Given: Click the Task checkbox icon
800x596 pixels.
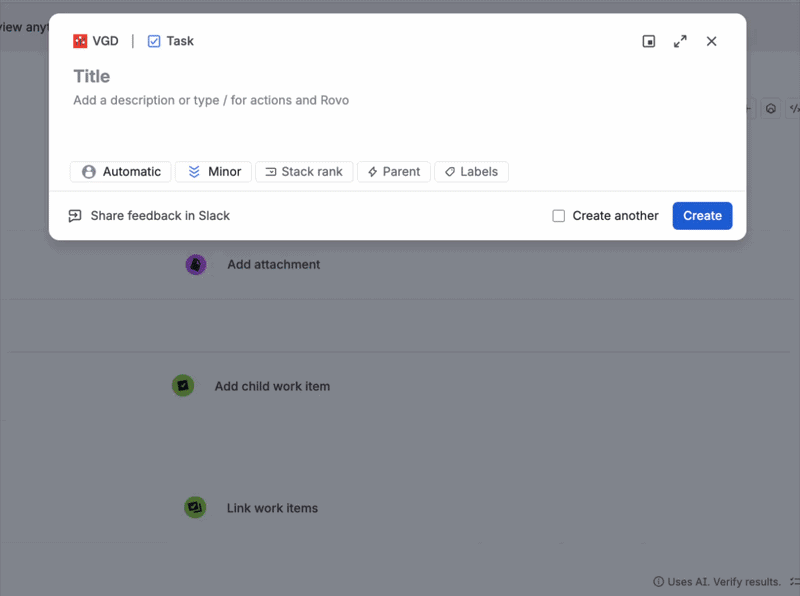Looking at the screenshot, I should 154,41.
